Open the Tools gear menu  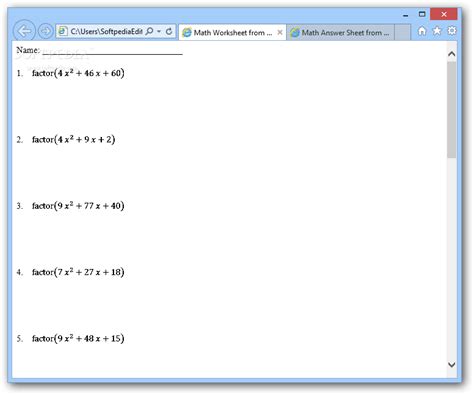coord(452,31)
